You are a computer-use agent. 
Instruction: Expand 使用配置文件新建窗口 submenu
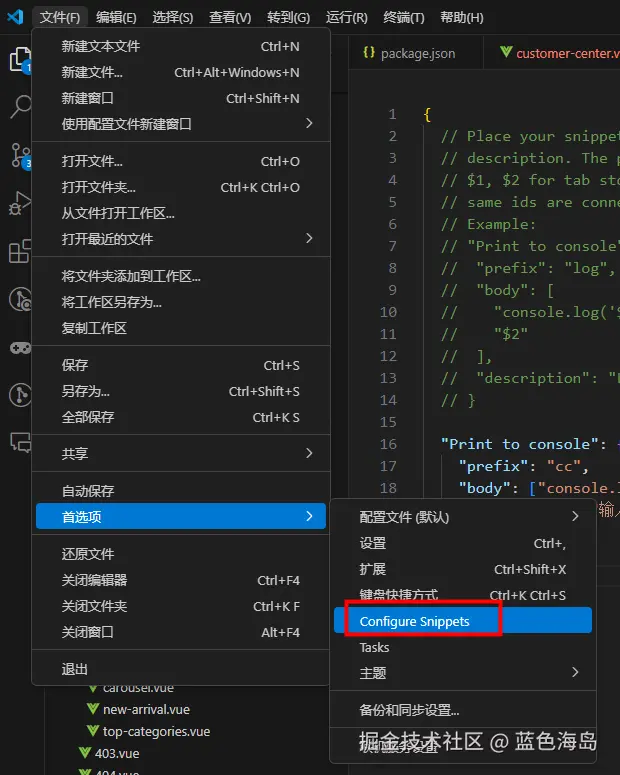[181, 124]
